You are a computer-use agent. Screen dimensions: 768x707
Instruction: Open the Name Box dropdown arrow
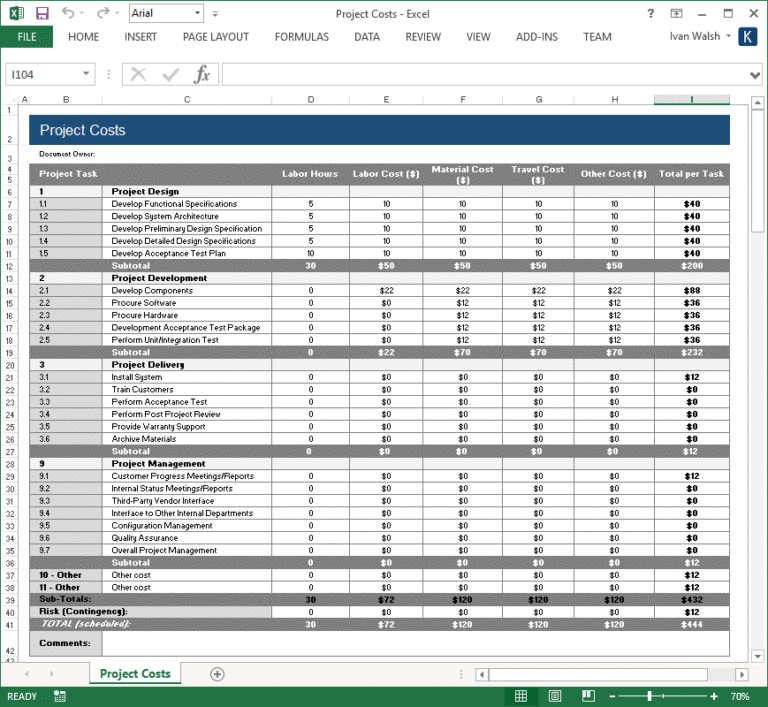pyautogui.click(x=86, y=74)
